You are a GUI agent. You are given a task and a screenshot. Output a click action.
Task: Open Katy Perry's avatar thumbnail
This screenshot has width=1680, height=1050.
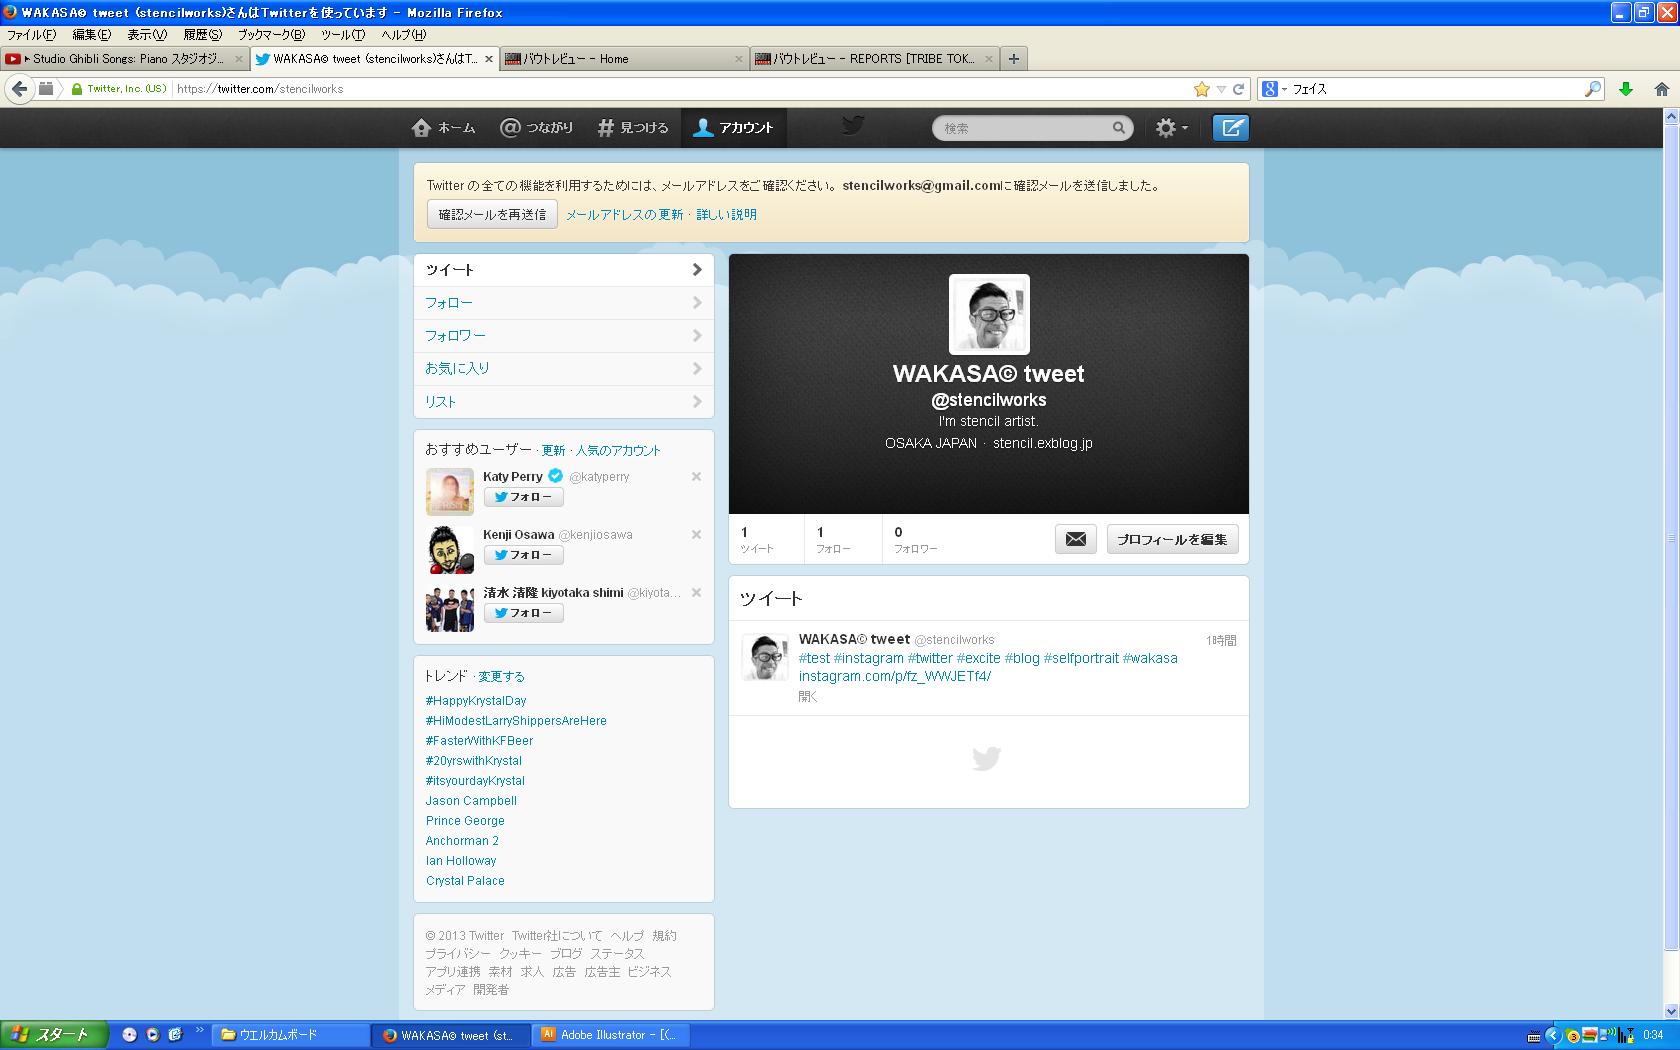[x=450, y=492]
